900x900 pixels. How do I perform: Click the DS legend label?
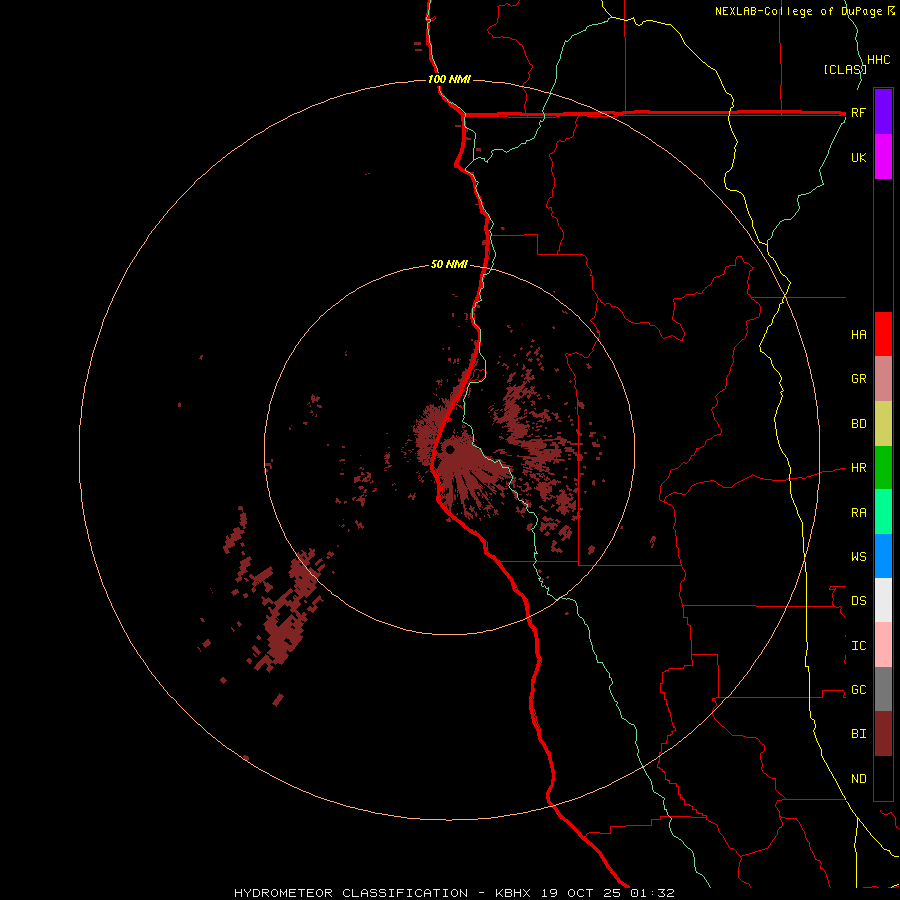point(858,601)
